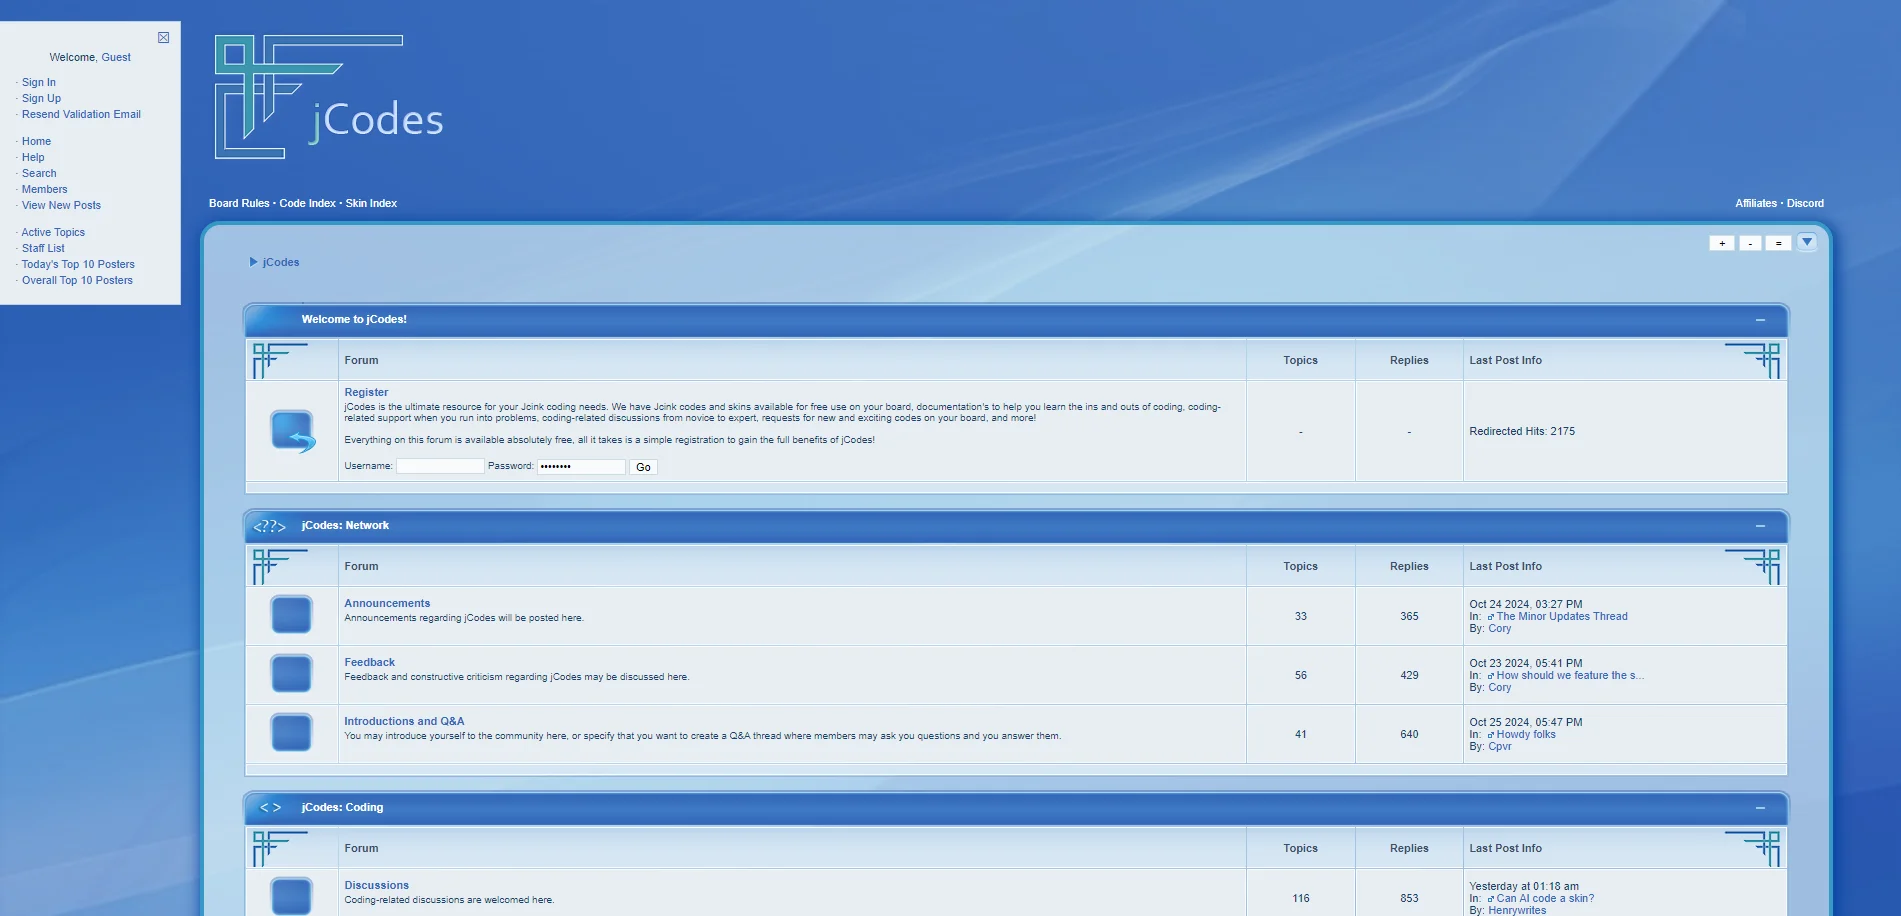This screenshot has width=1901, height=916.
Task: Collapse the jCodes: Coding category
Action: point(1760,808)
